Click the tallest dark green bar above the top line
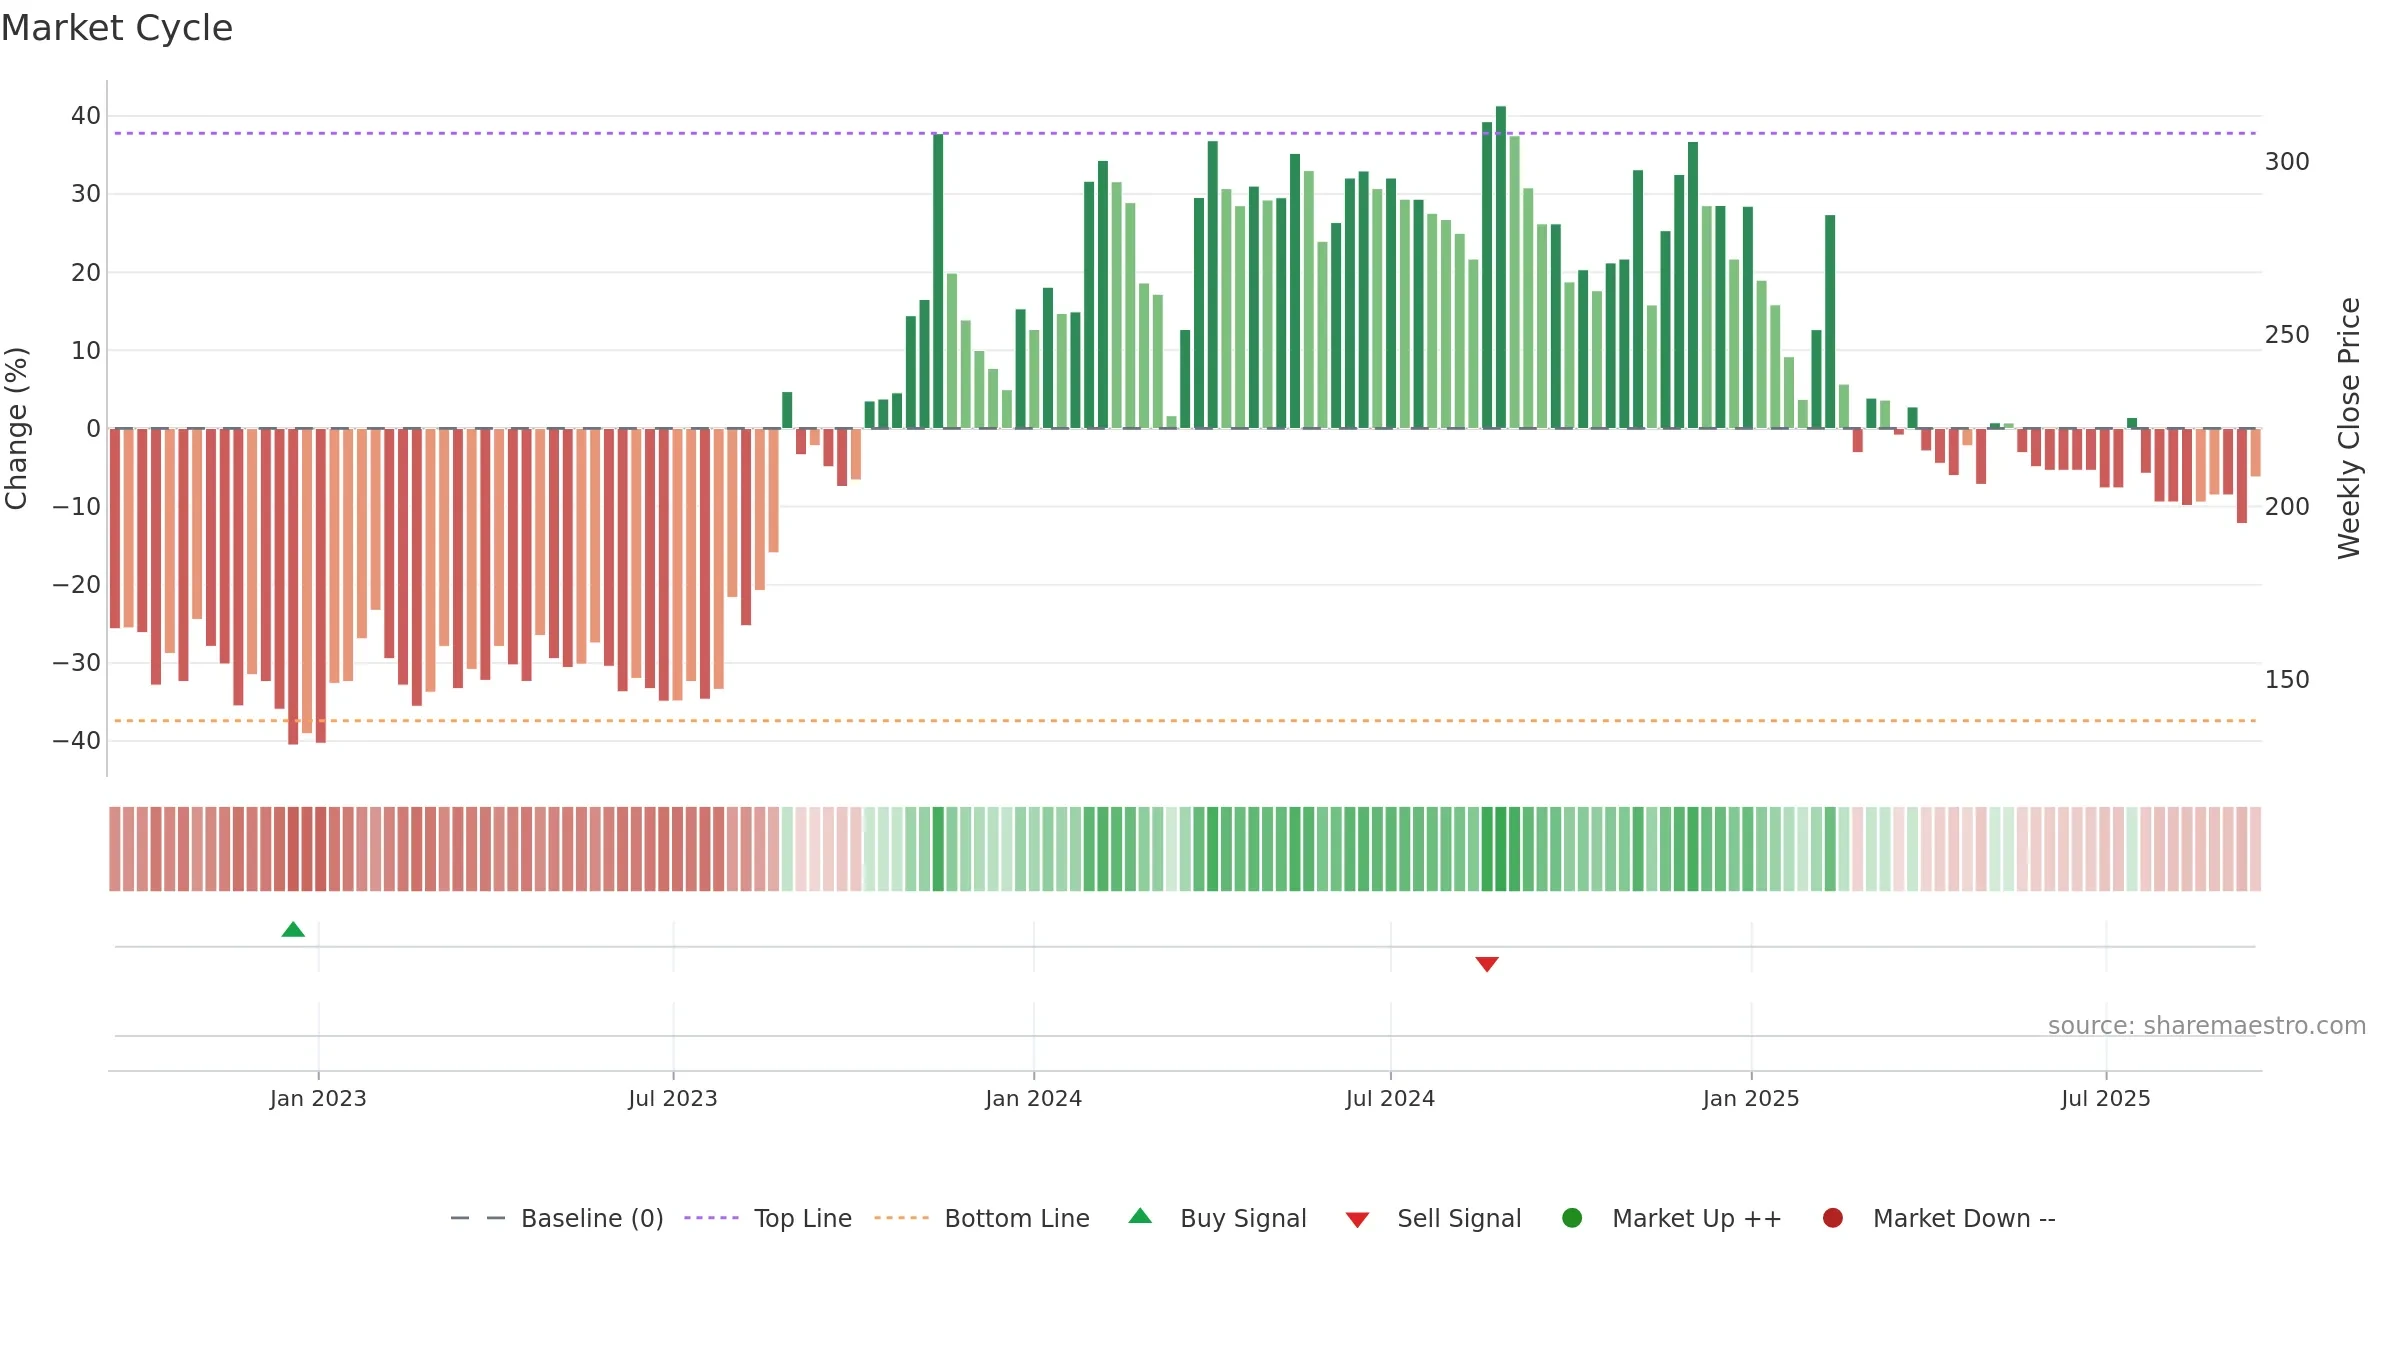 coord(1501,267)
